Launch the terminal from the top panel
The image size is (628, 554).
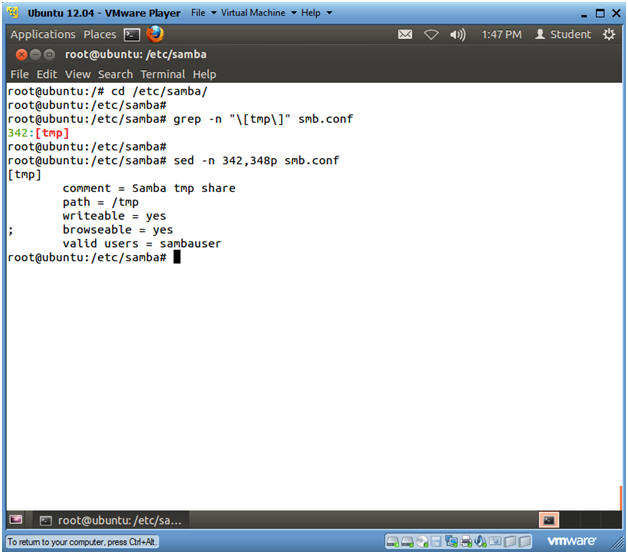pos(132,35)
